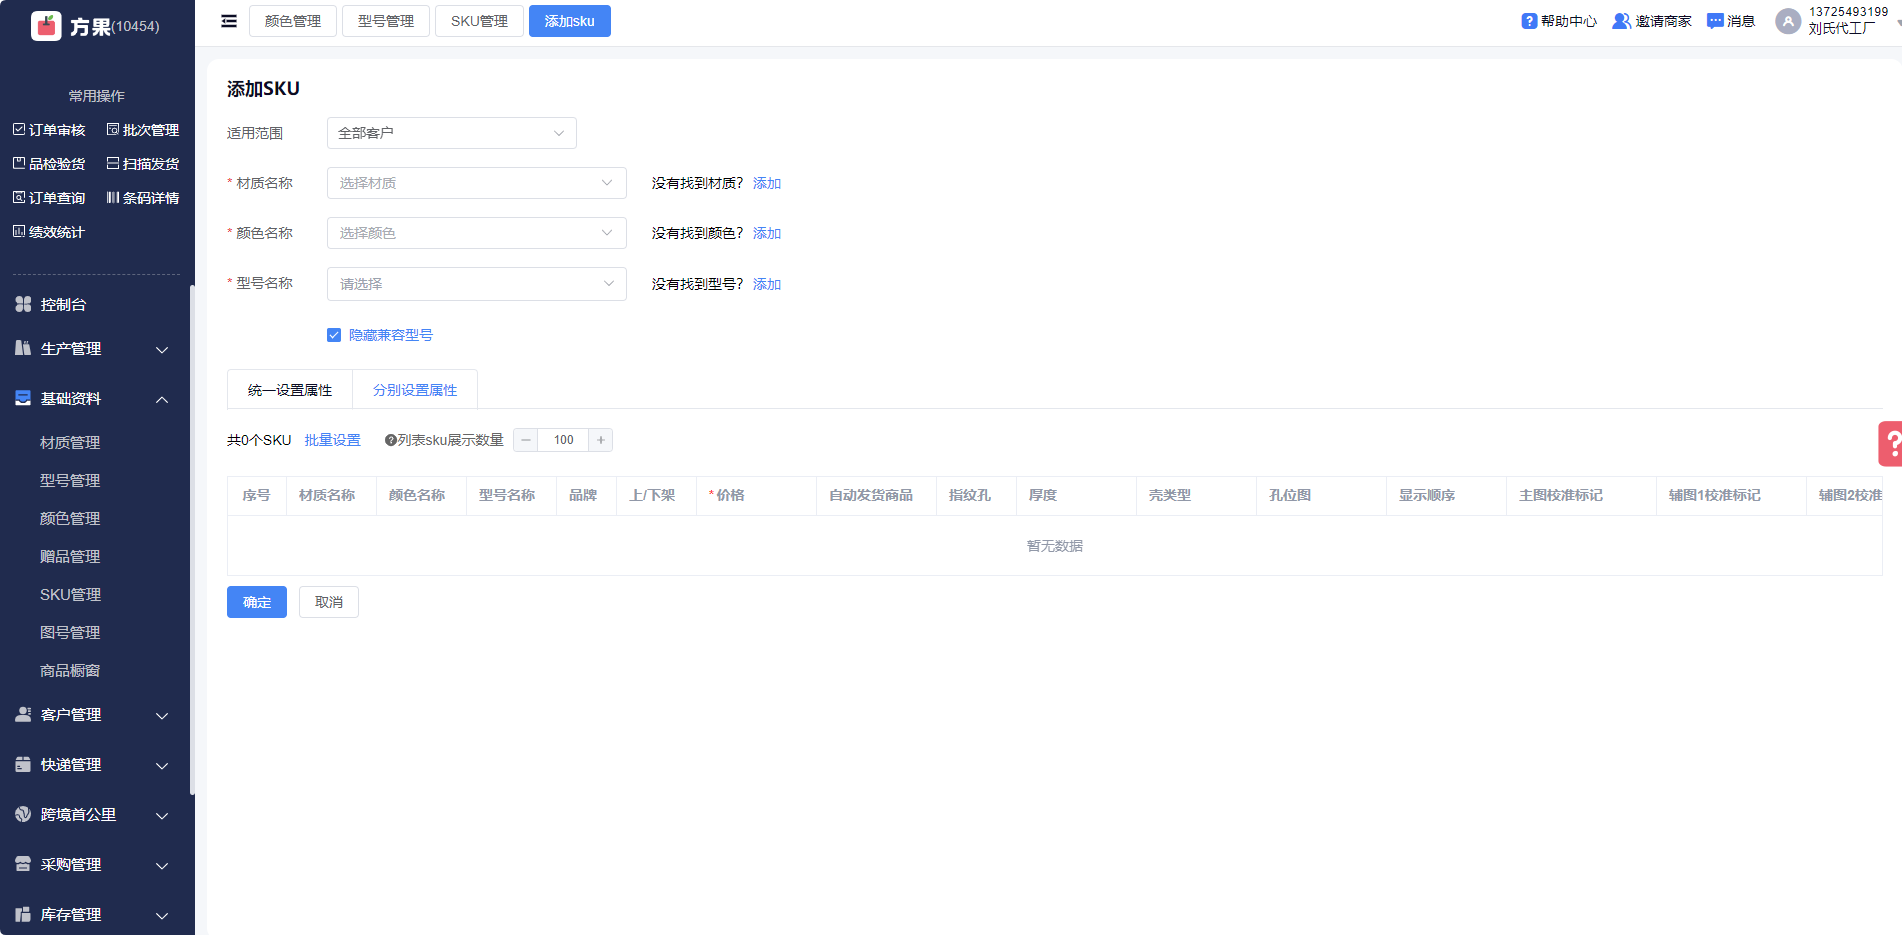The height and width of the screenshot is (935, 1902).
Task: Open 邀请商家 invite merchant
Action: tap(1652, 21)
